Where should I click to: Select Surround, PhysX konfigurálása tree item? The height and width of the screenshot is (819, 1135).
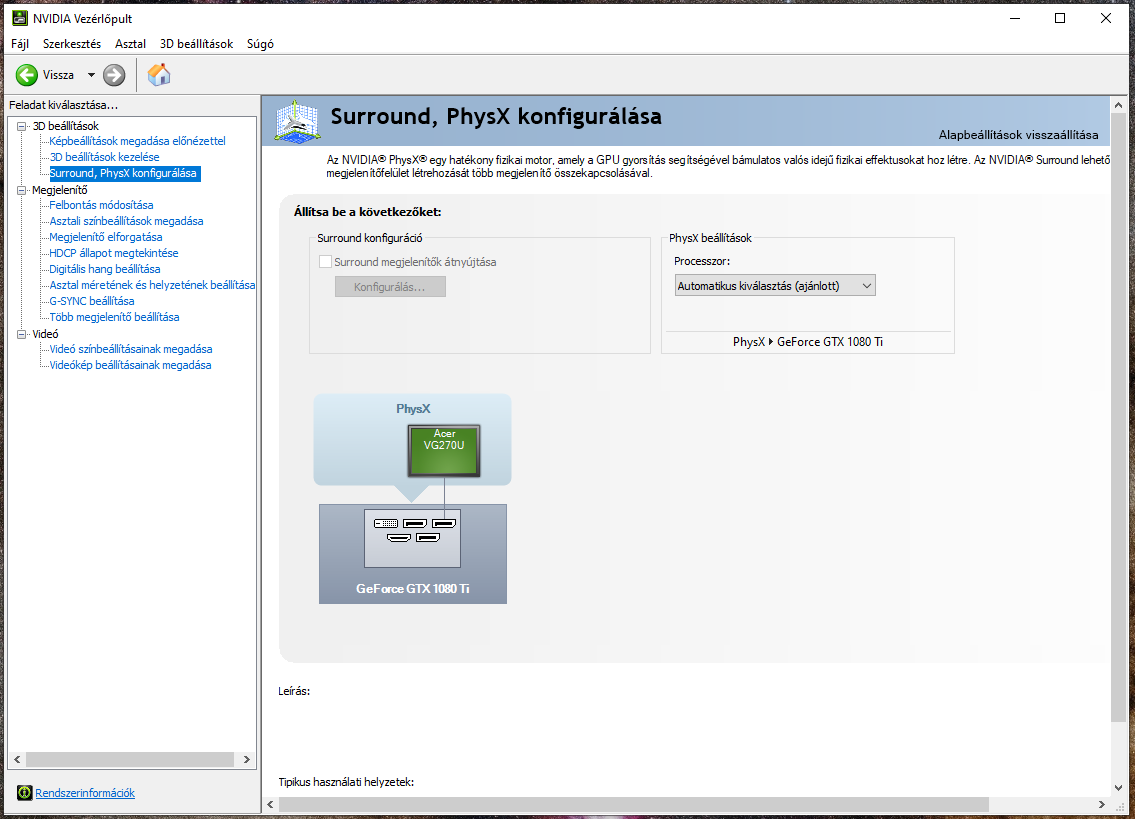pyautogui.click(x=123, y=173)
